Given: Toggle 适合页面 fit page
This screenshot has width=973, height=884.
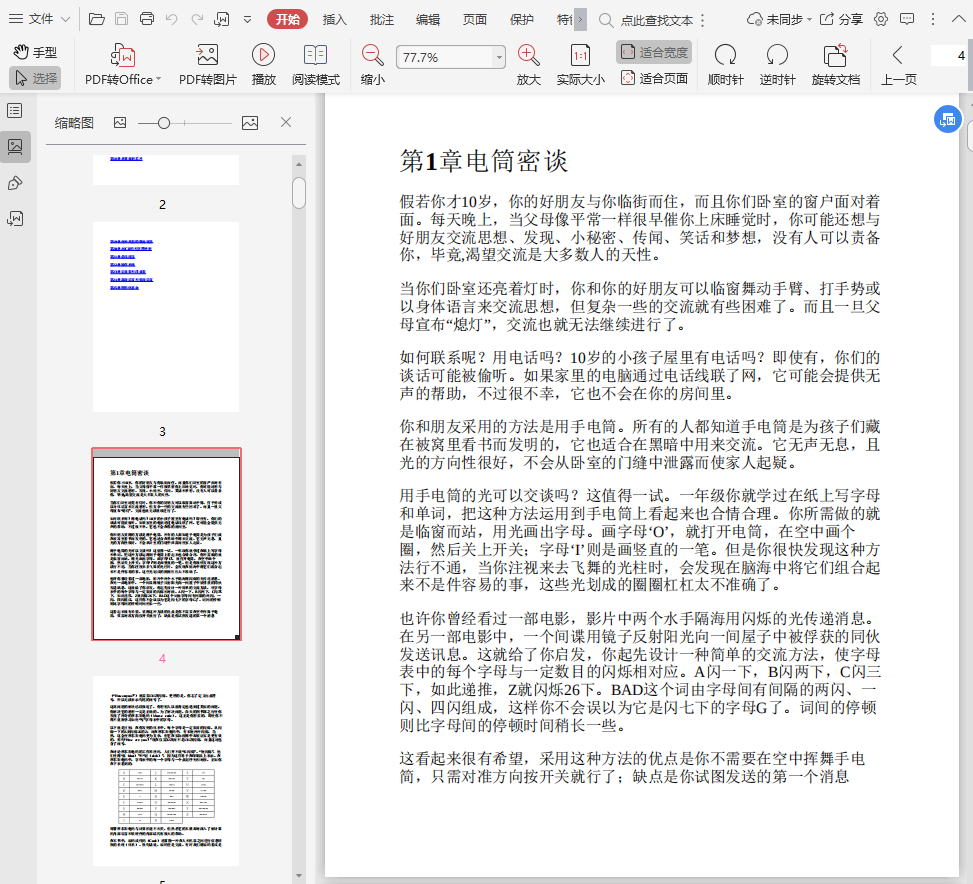Looking at the screenshot, I should 655,79.
